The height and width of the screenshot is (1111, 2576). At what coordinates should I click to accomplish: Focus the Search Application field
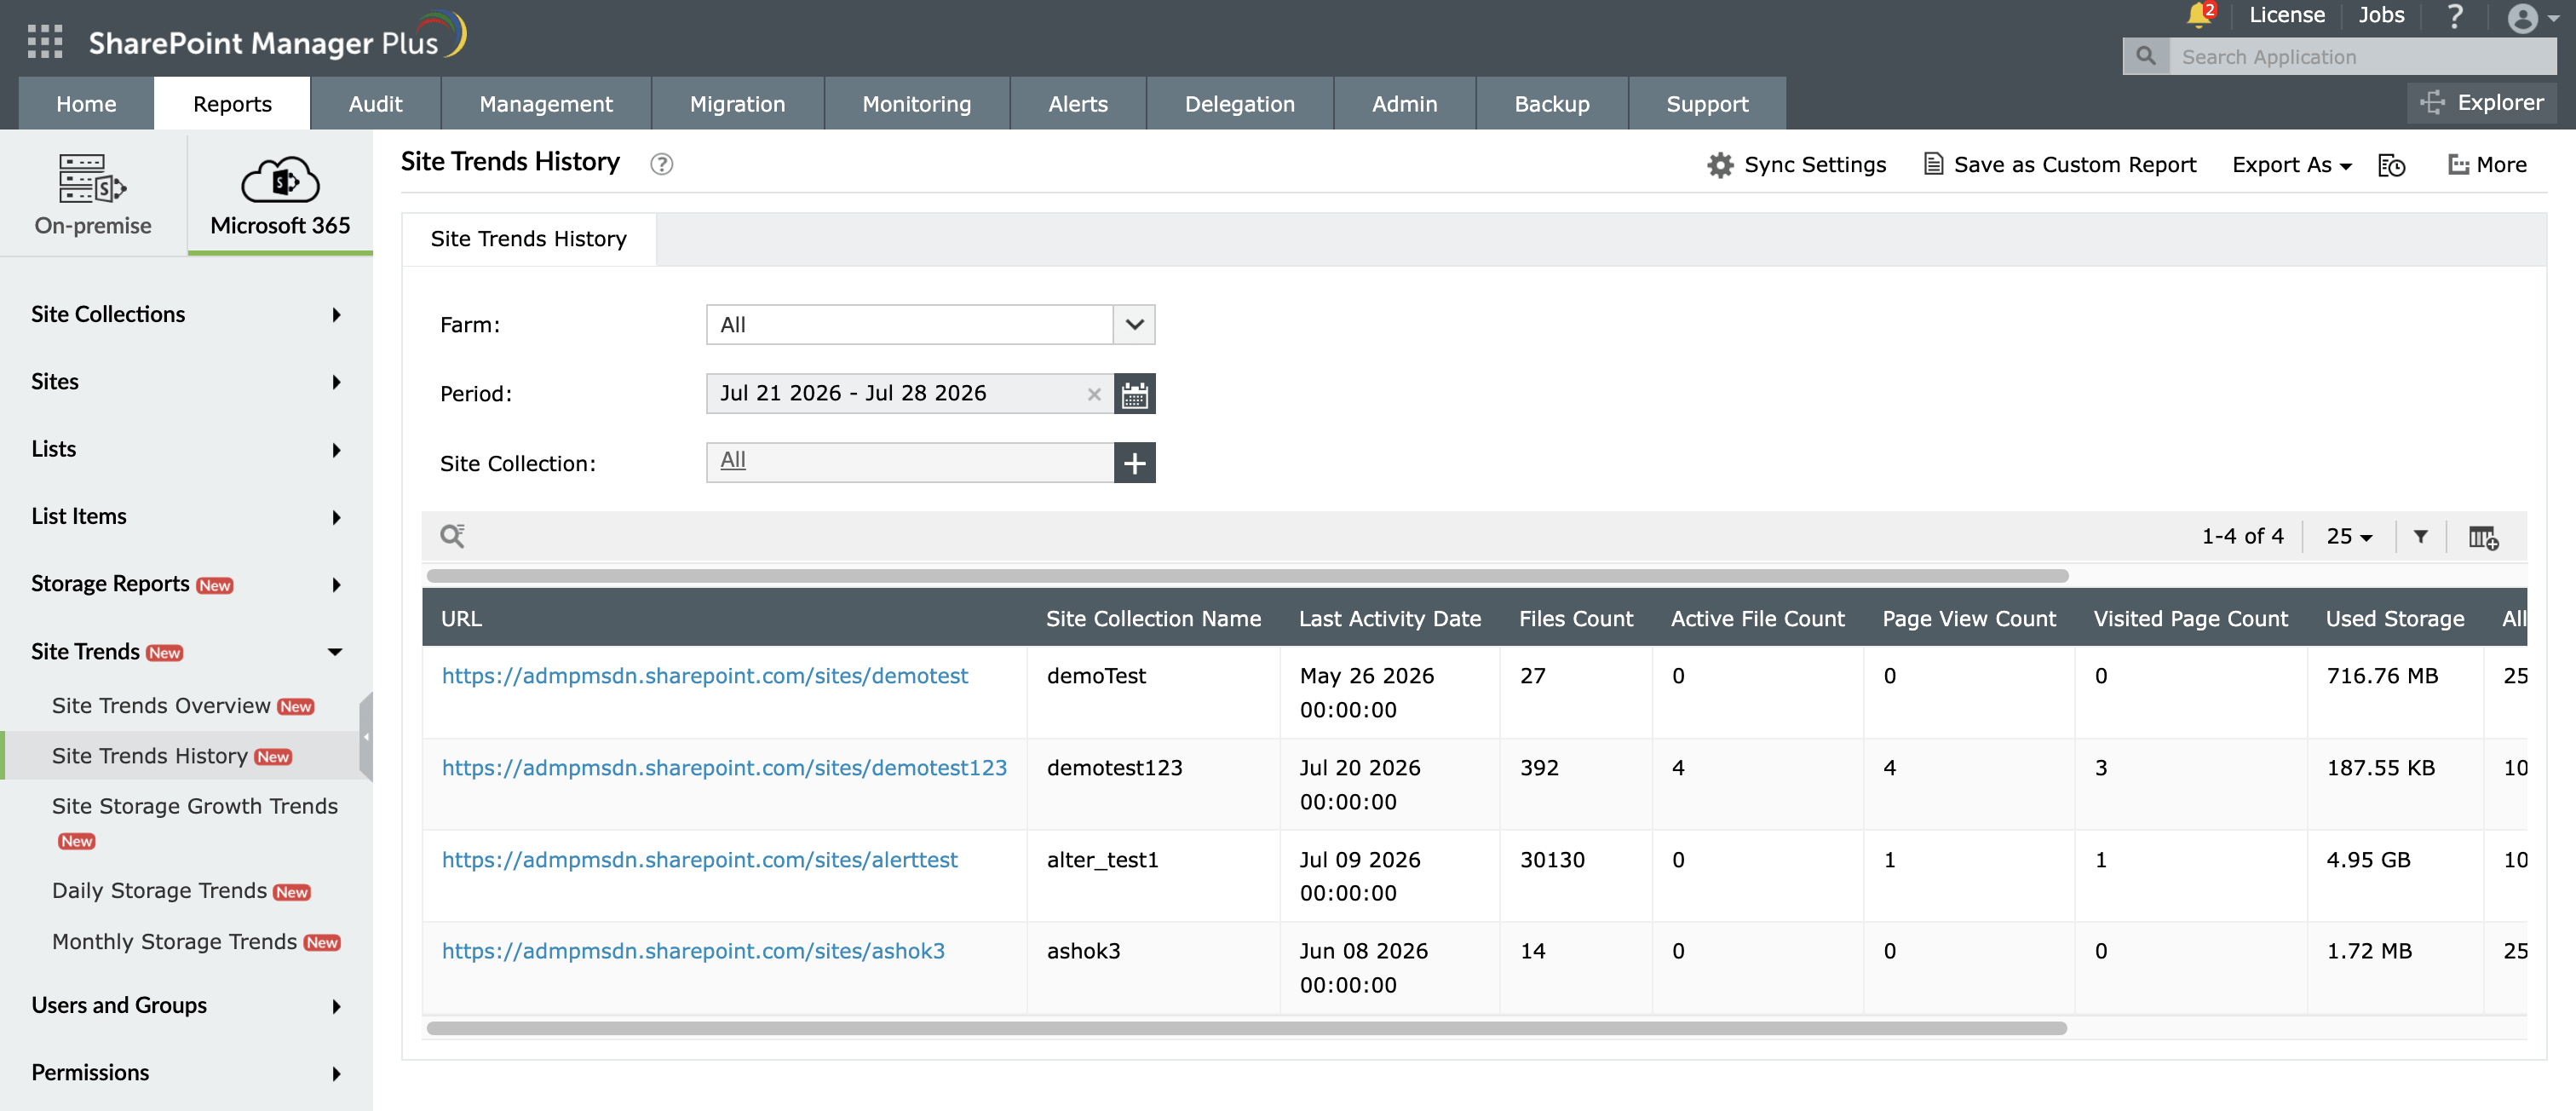point(2362,56)
